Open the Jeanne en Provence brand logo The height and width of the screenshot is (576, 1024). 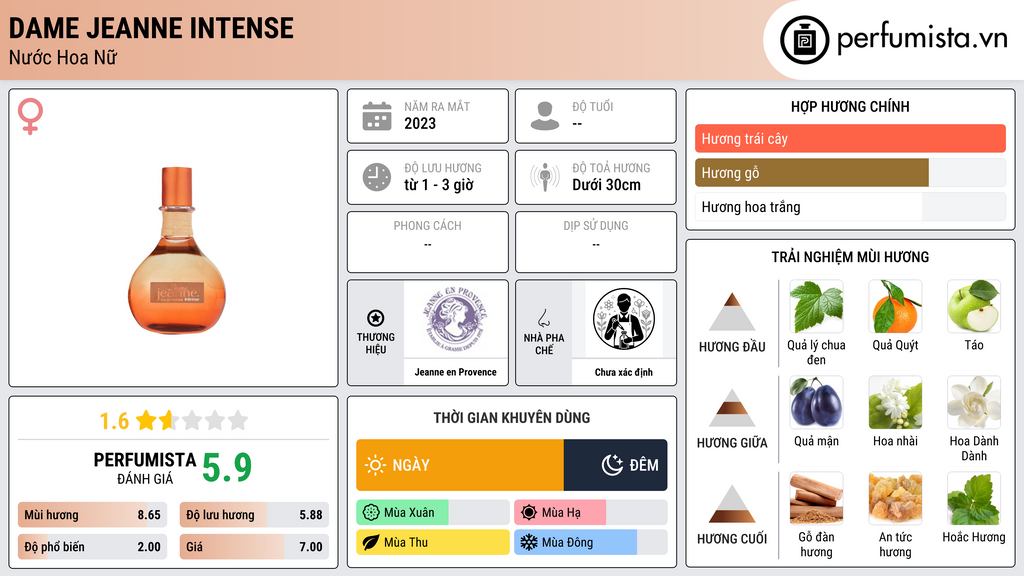point(455,319)
